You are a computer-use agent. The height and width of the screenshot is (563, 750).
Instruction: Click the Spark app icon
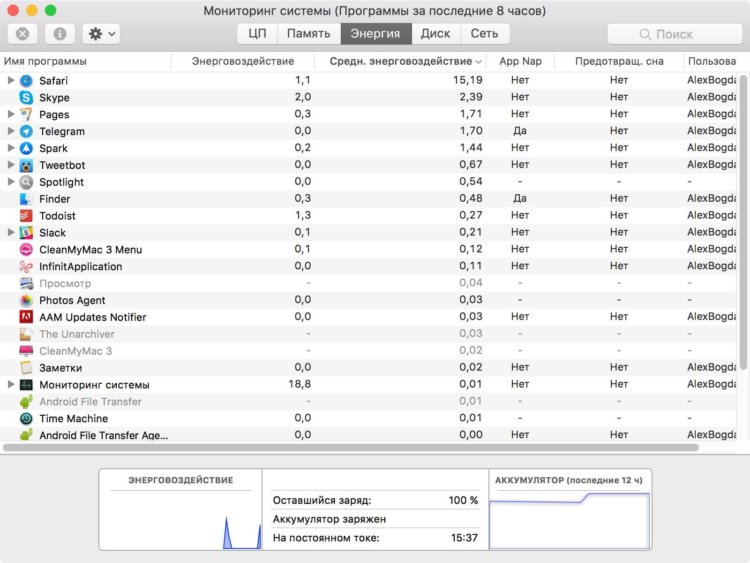(x=26, y=148)
